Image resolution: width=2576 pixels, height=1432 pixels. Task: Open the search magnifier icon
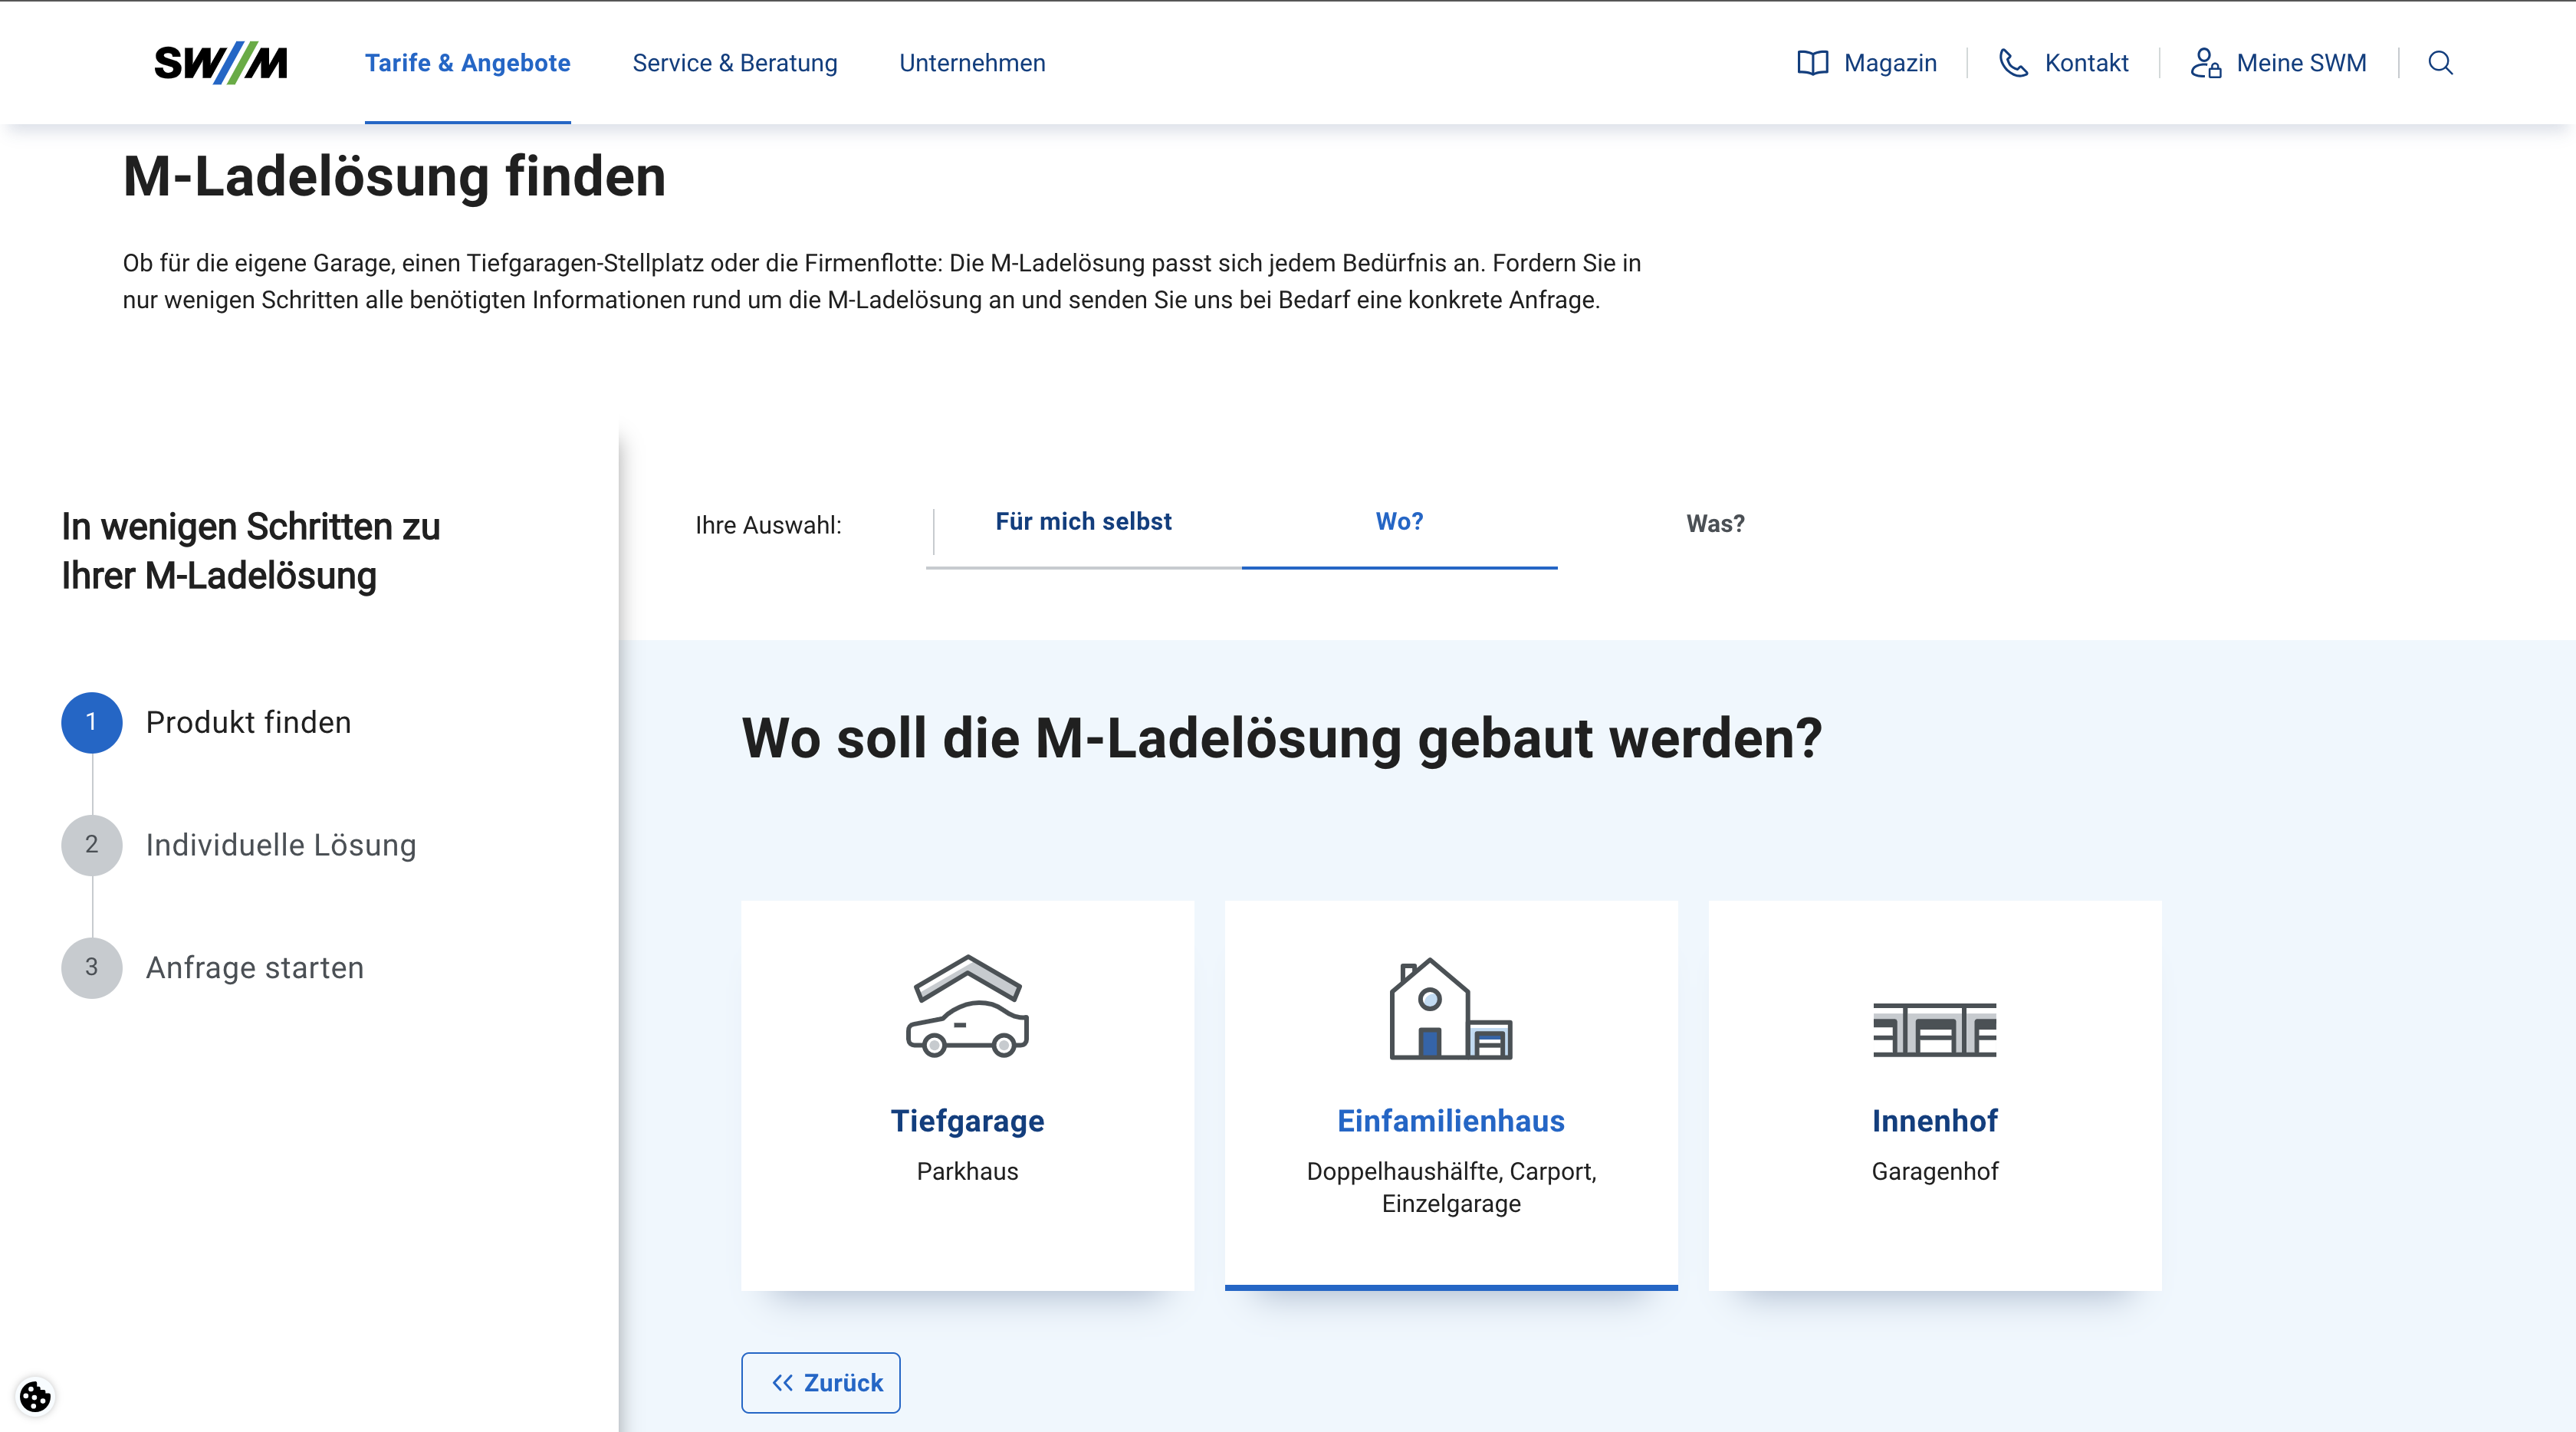pyautogui.click(x=2440, y=63)
